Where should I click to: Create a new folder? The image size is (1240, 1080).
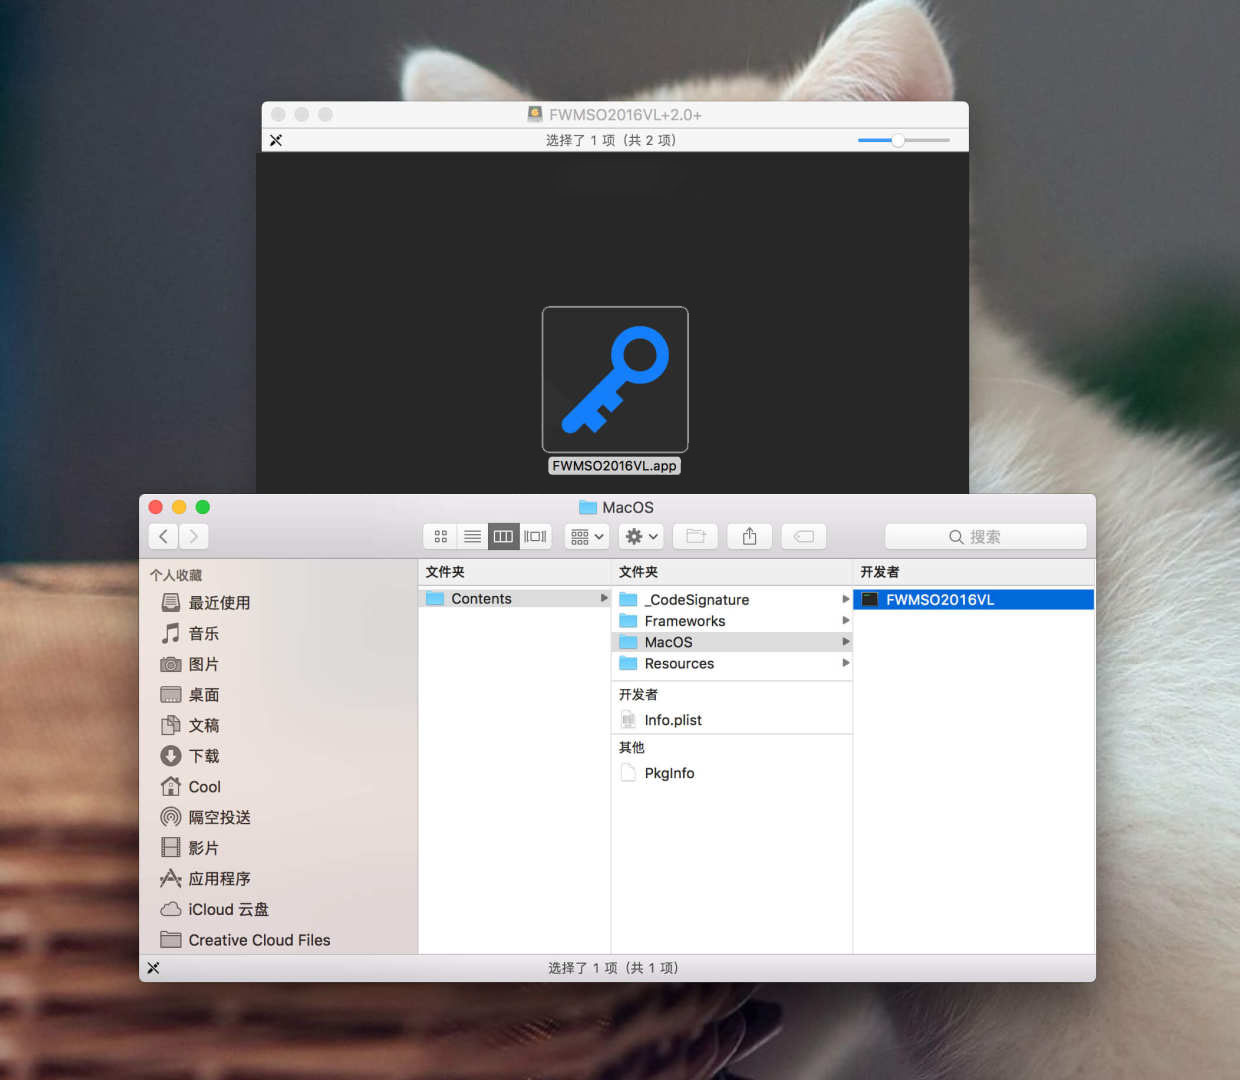(696, 536)
